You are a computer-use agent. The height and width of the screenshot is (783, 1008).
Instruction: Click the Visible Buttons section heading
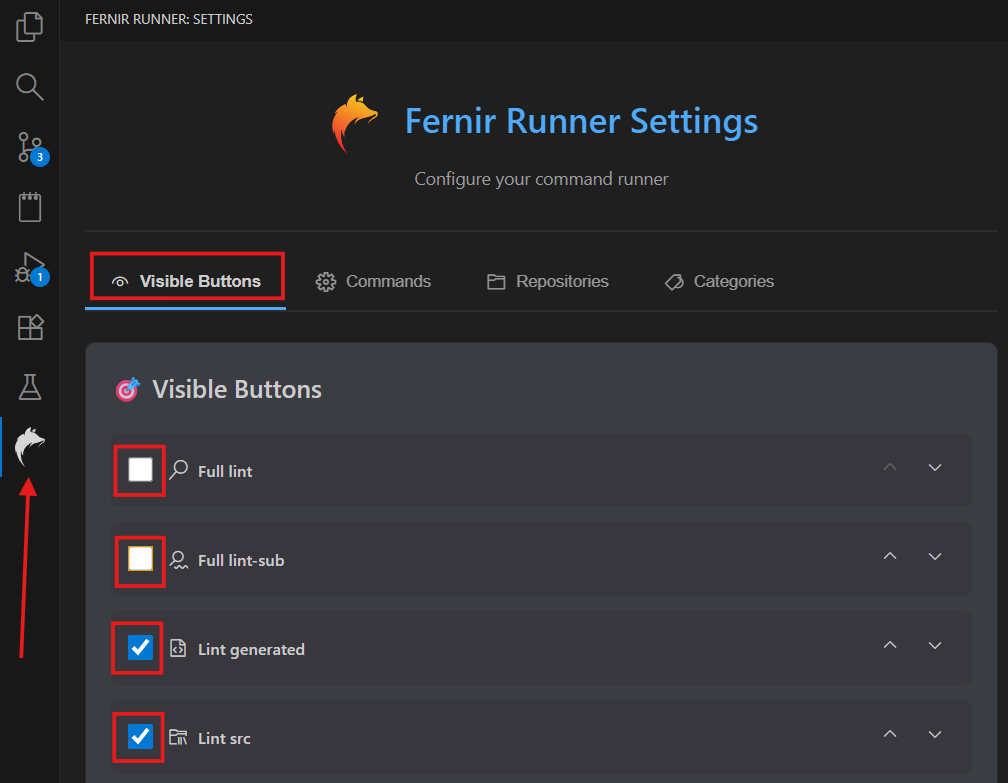237,390
